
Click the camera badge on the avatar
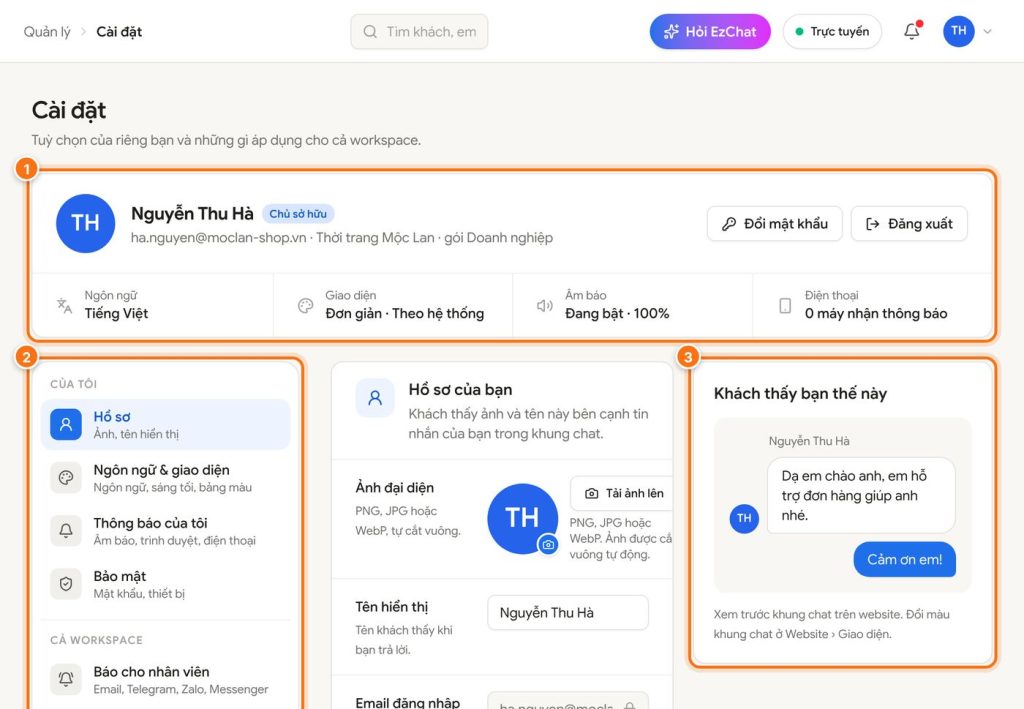pyautogui.click(x=548, y=544)
